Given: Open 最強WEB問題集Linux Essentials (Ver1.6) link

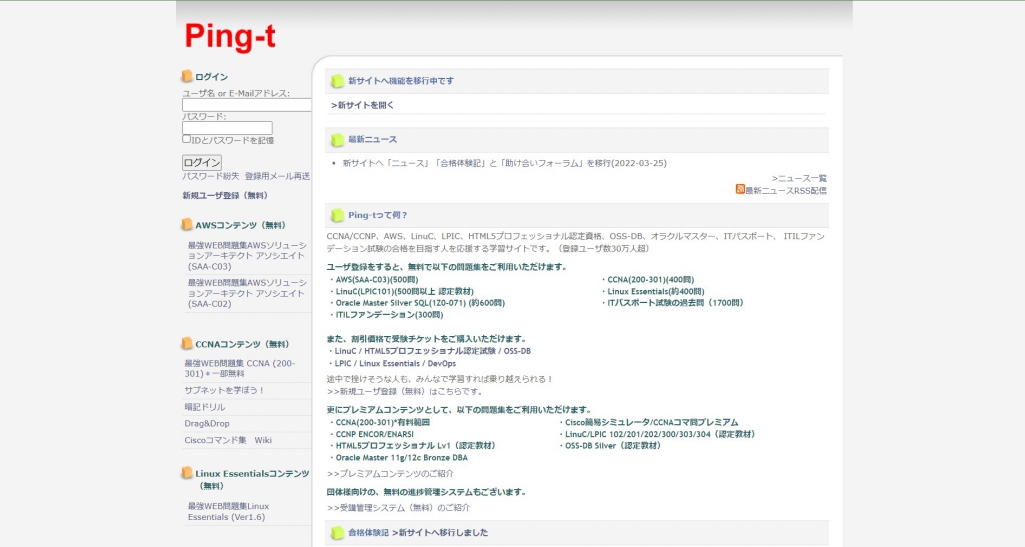Looking at the screenshot, I should click(228, 512).
